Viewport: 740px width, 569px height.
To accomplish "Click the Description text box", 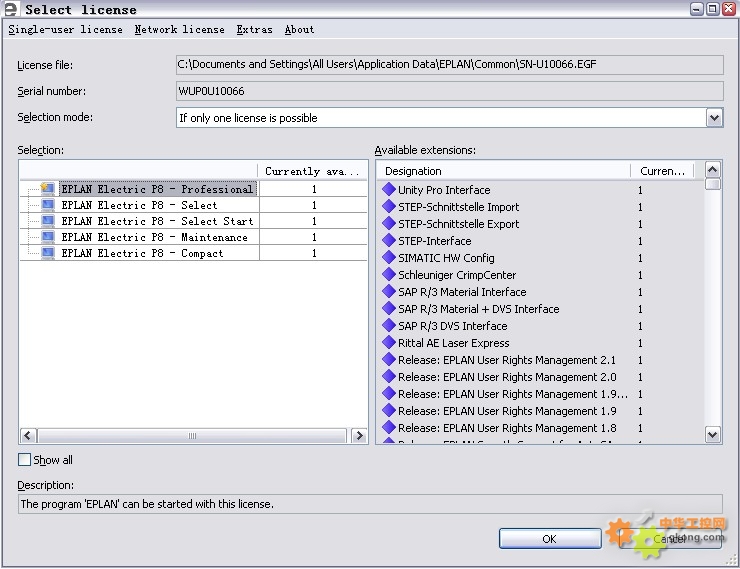I will [370, 504].
